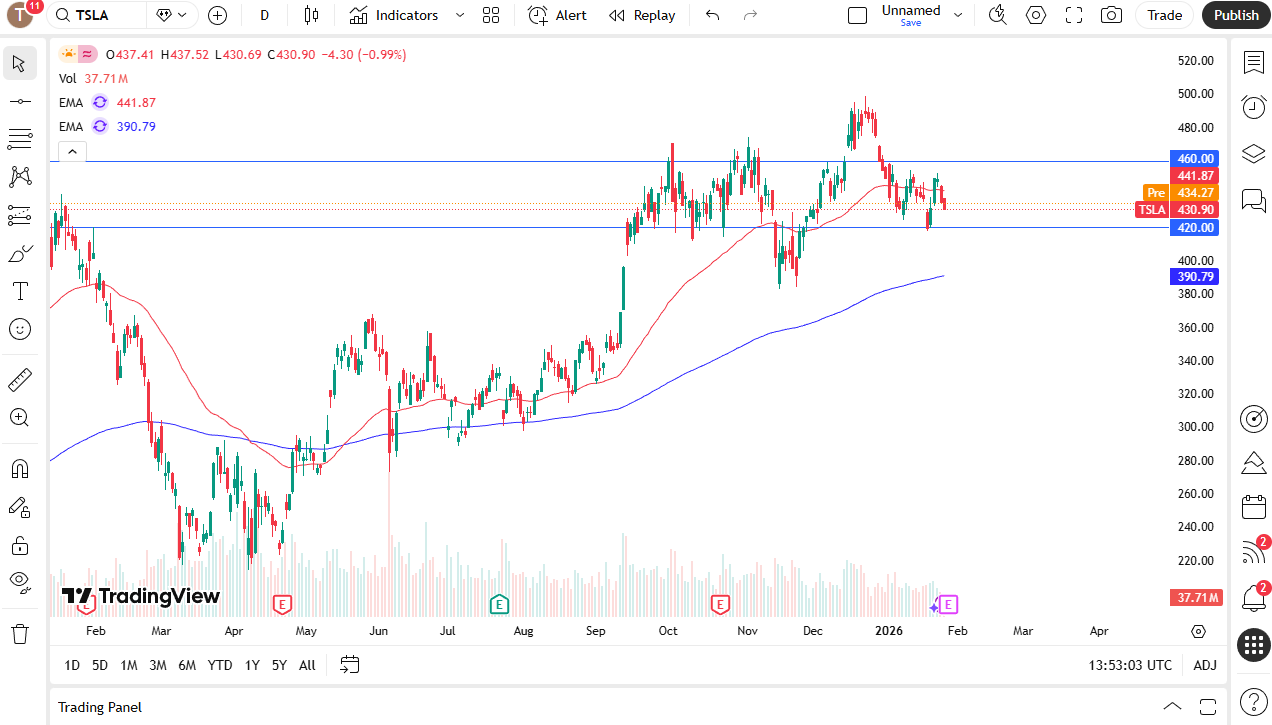Open the object tree layers panel
Image resolution: width=1272 pixels, height=725 pixels.
point(1254,153)
